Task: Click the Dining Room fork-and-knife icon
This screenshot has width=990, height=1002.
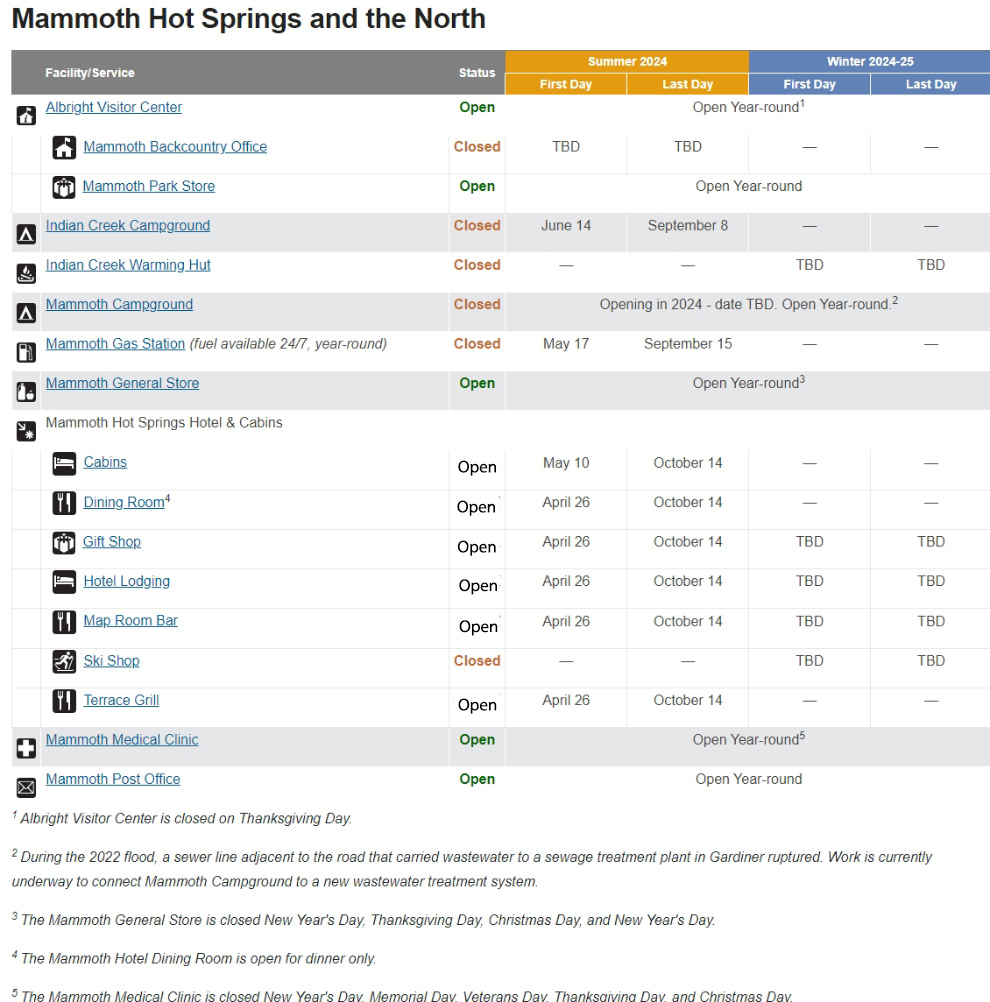Action: click(x=64, y=503)
